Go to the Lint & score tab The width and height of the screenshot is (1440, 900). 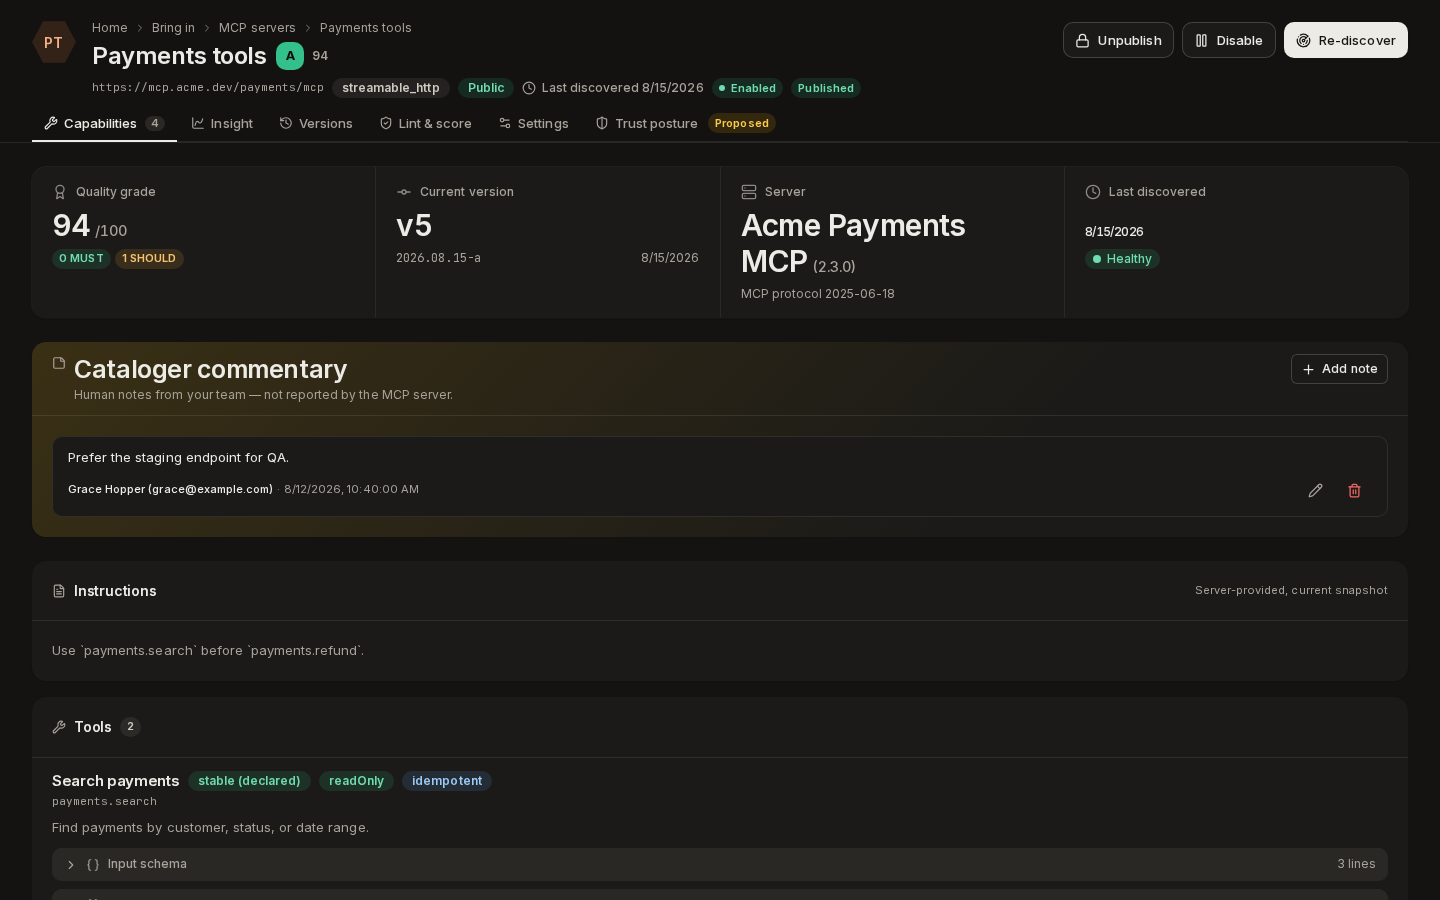425,124
